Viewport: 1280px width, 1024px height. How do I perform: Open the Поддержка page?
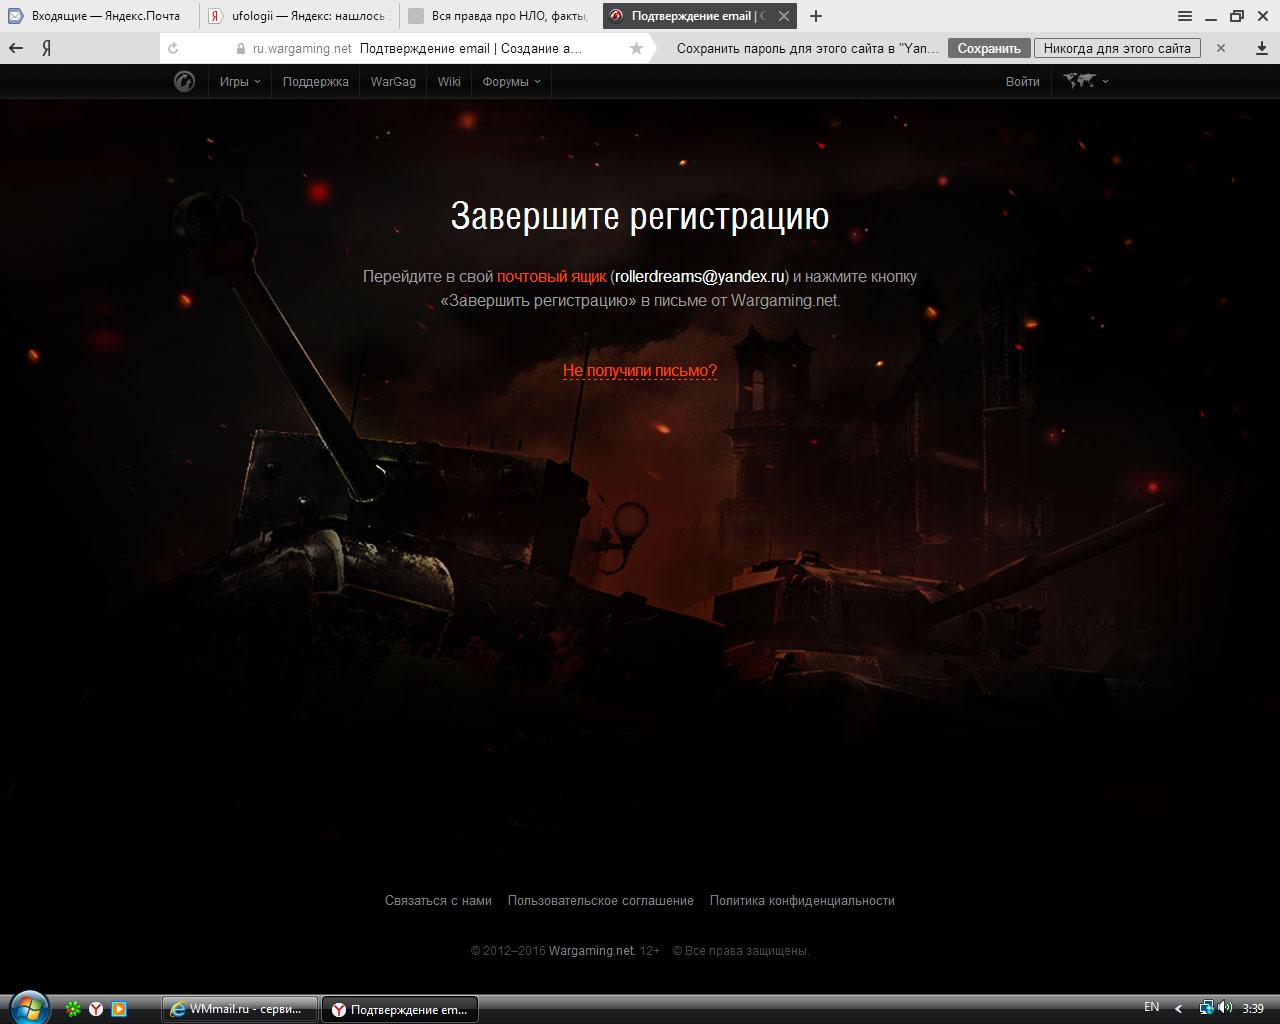click(315, 82)
